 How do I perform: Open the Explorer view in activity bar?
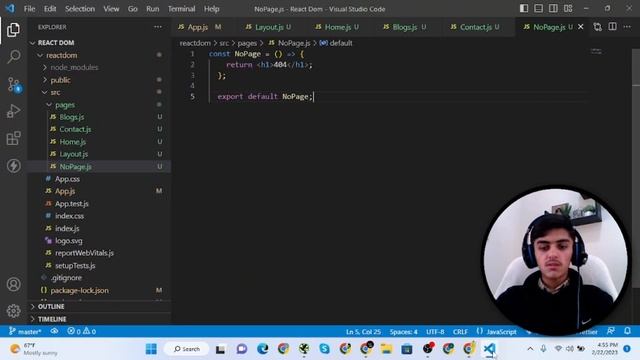coord(13,30)
